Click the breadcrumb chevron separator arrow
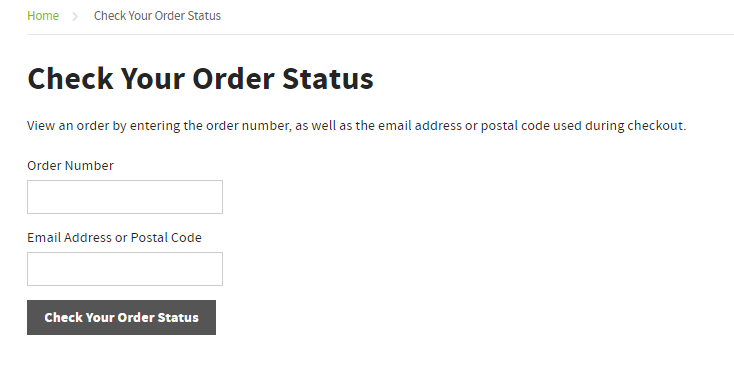 coord(75,16)
